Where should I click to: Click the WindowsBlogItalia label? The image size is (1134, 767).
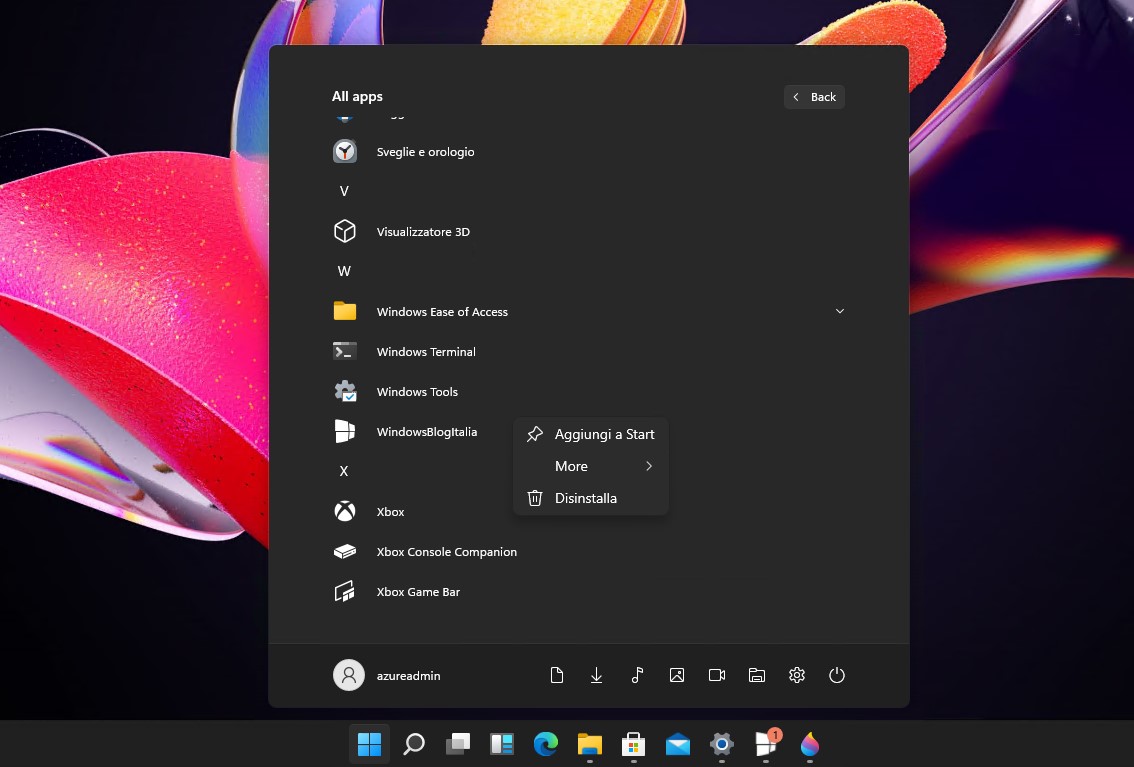pos(427,432)
